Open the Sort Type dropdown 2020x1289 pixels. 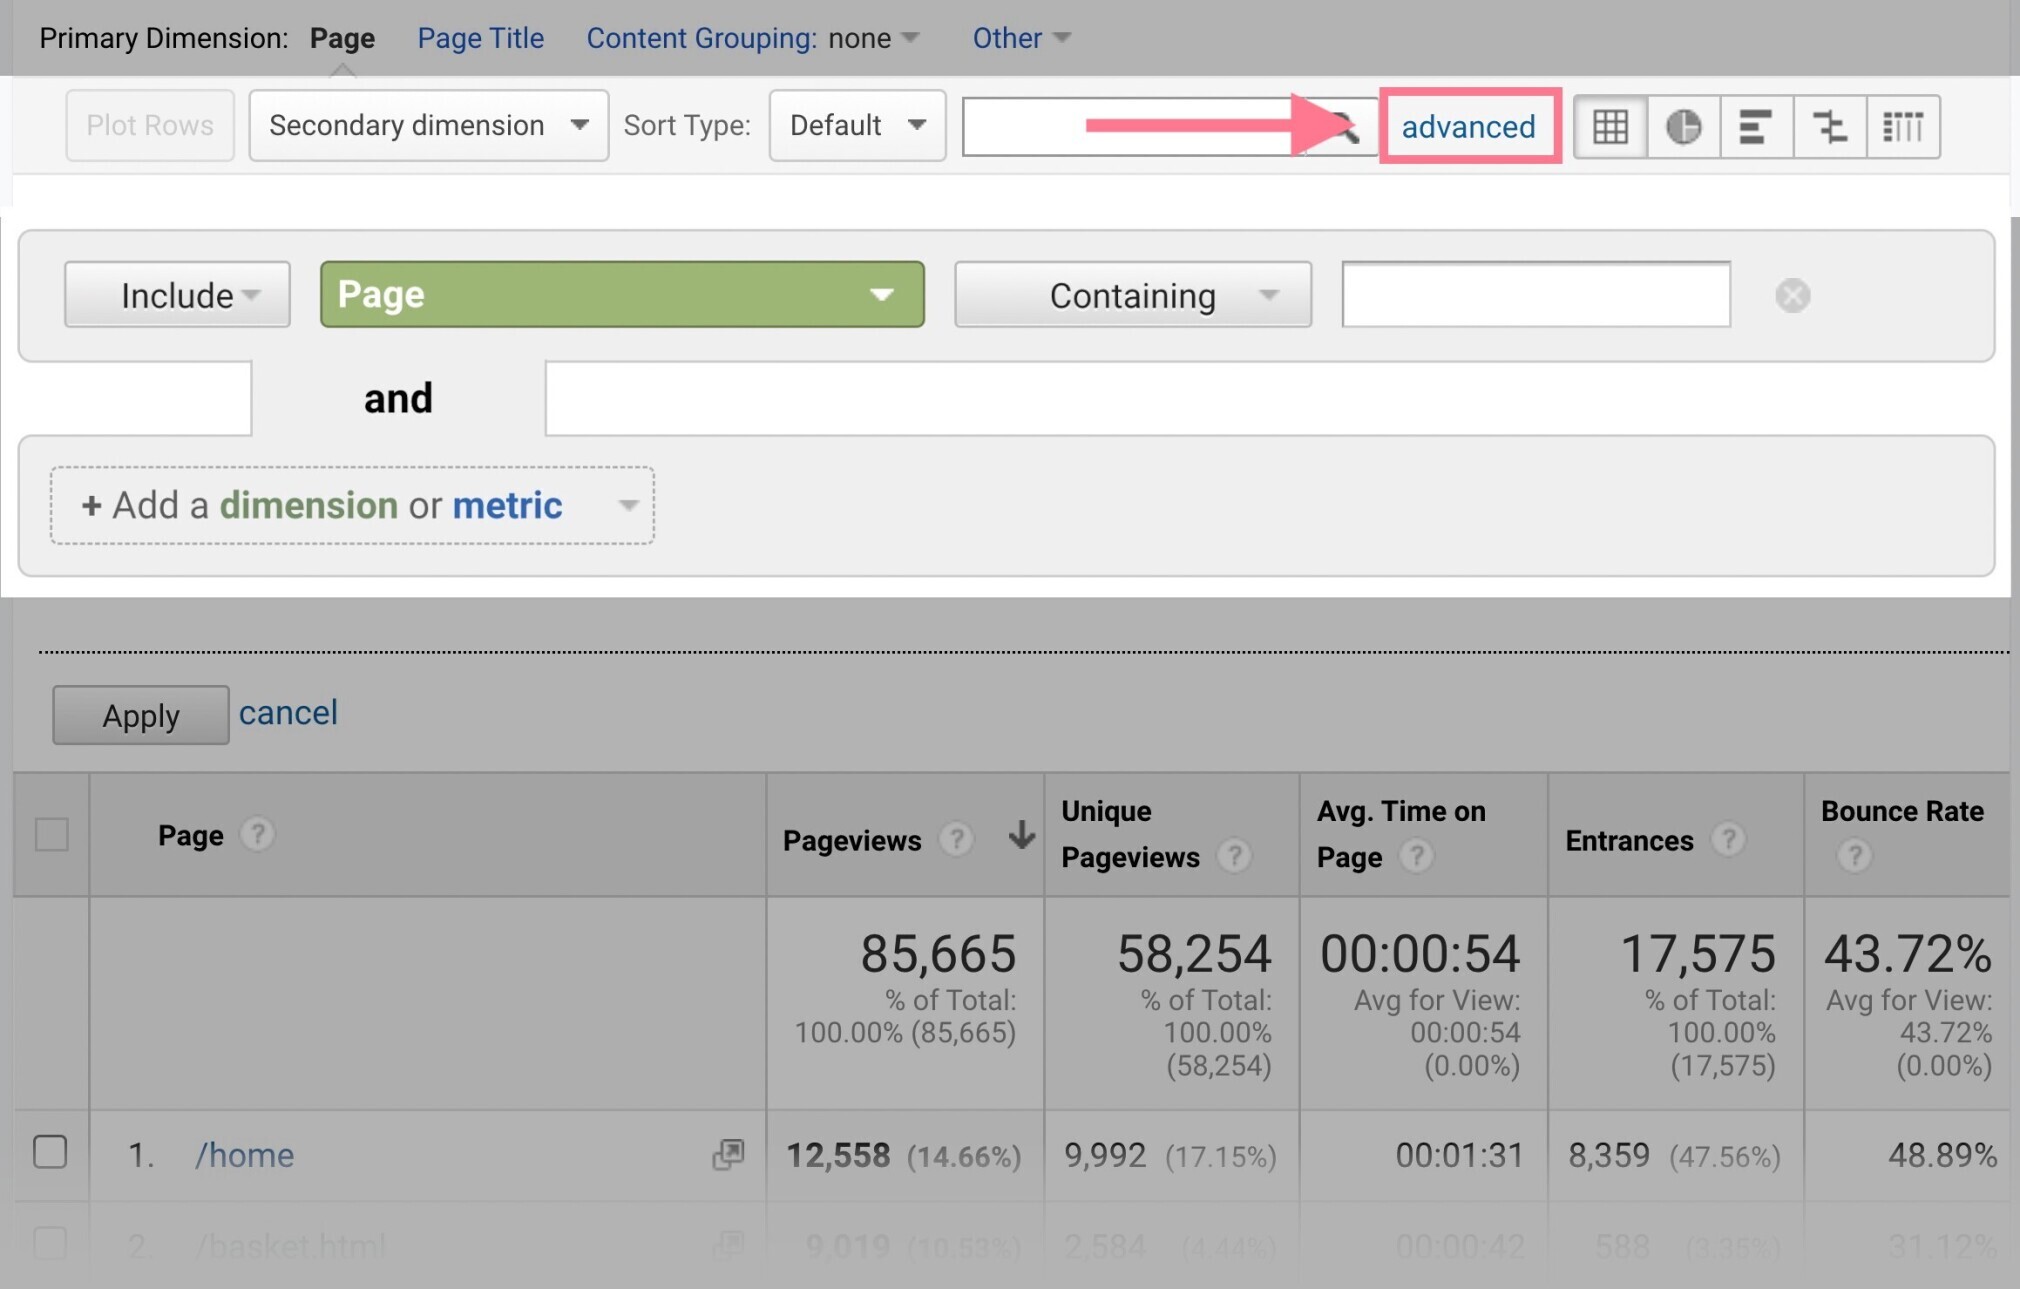pos(855,125)
